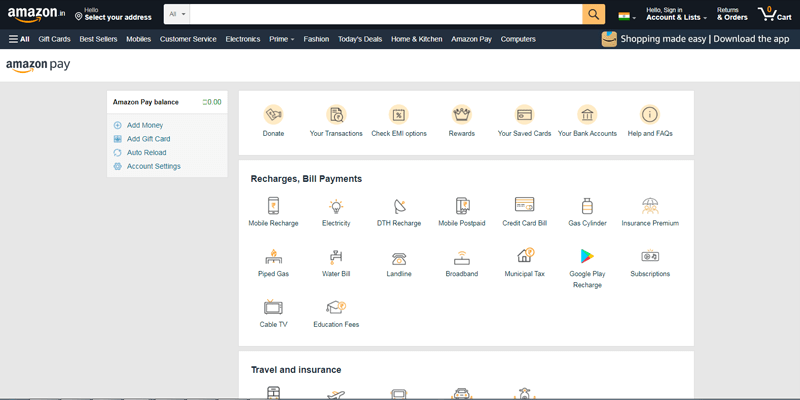Go to Home & Kitchen

coord(416,39)
